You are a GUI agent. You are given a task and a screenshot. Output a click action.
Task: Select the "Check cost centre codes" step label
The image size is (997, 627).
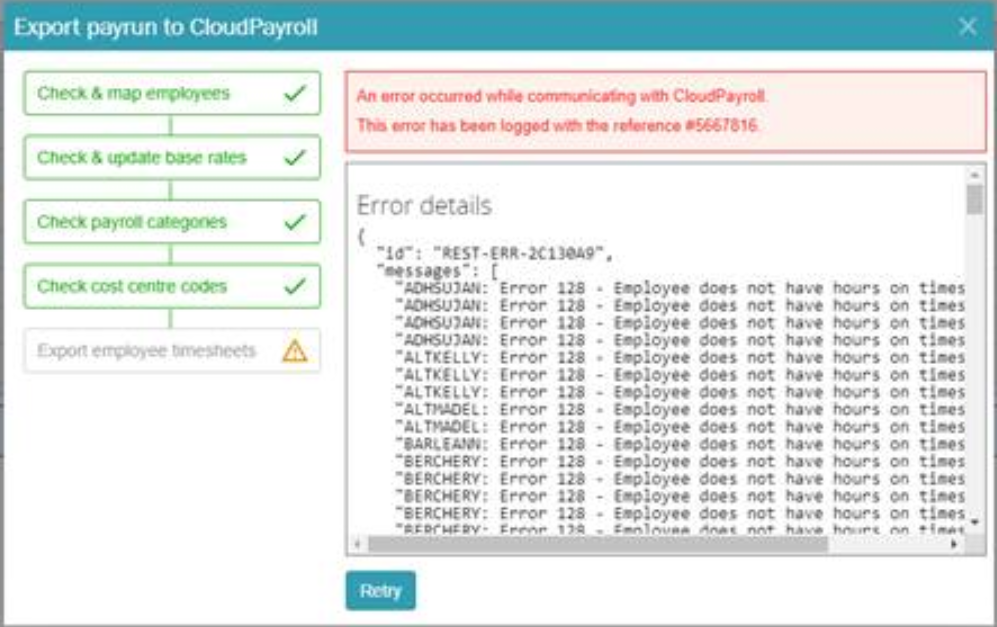[132, 286]
